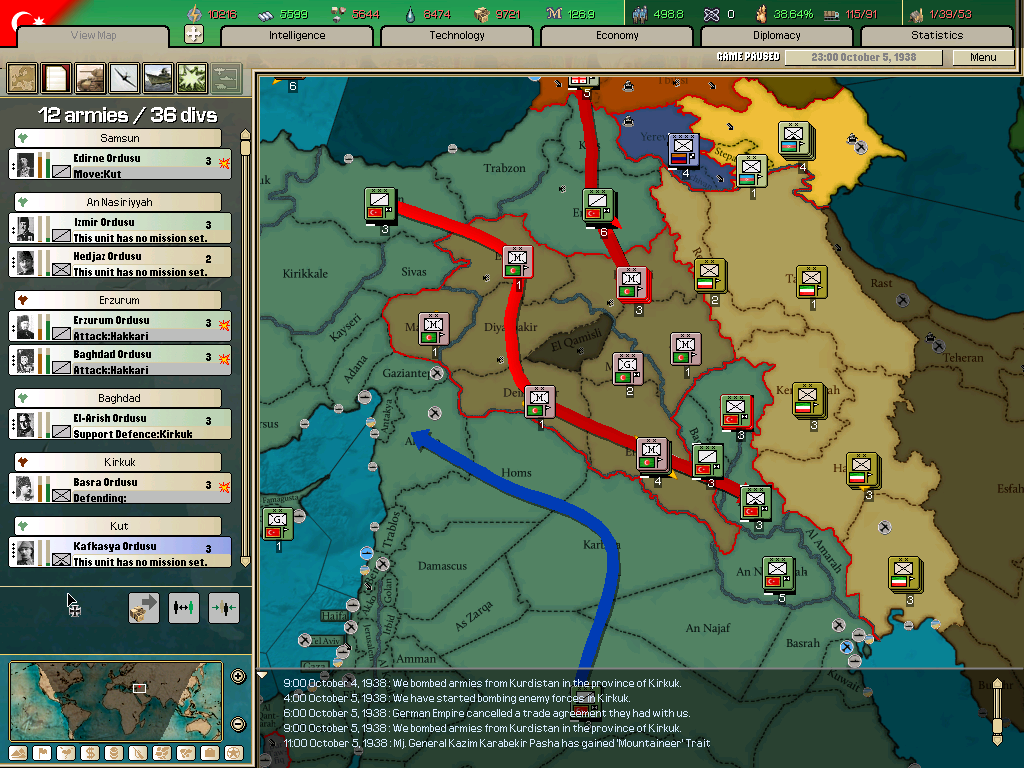Zoom in with the minimap plus button

(x=238, y=676)
